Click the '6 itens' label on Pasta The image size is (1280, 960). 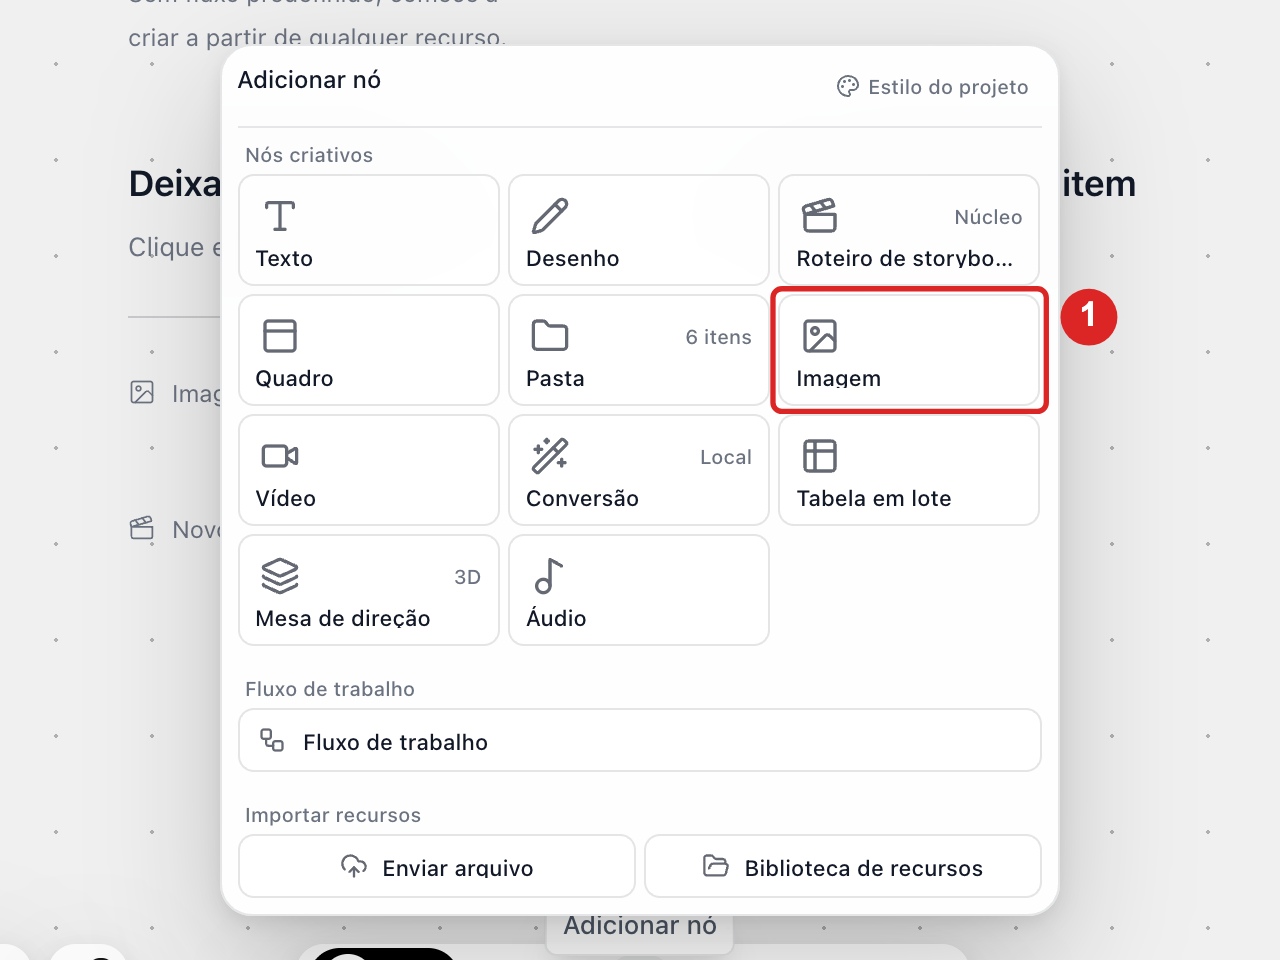coord(719,337)
